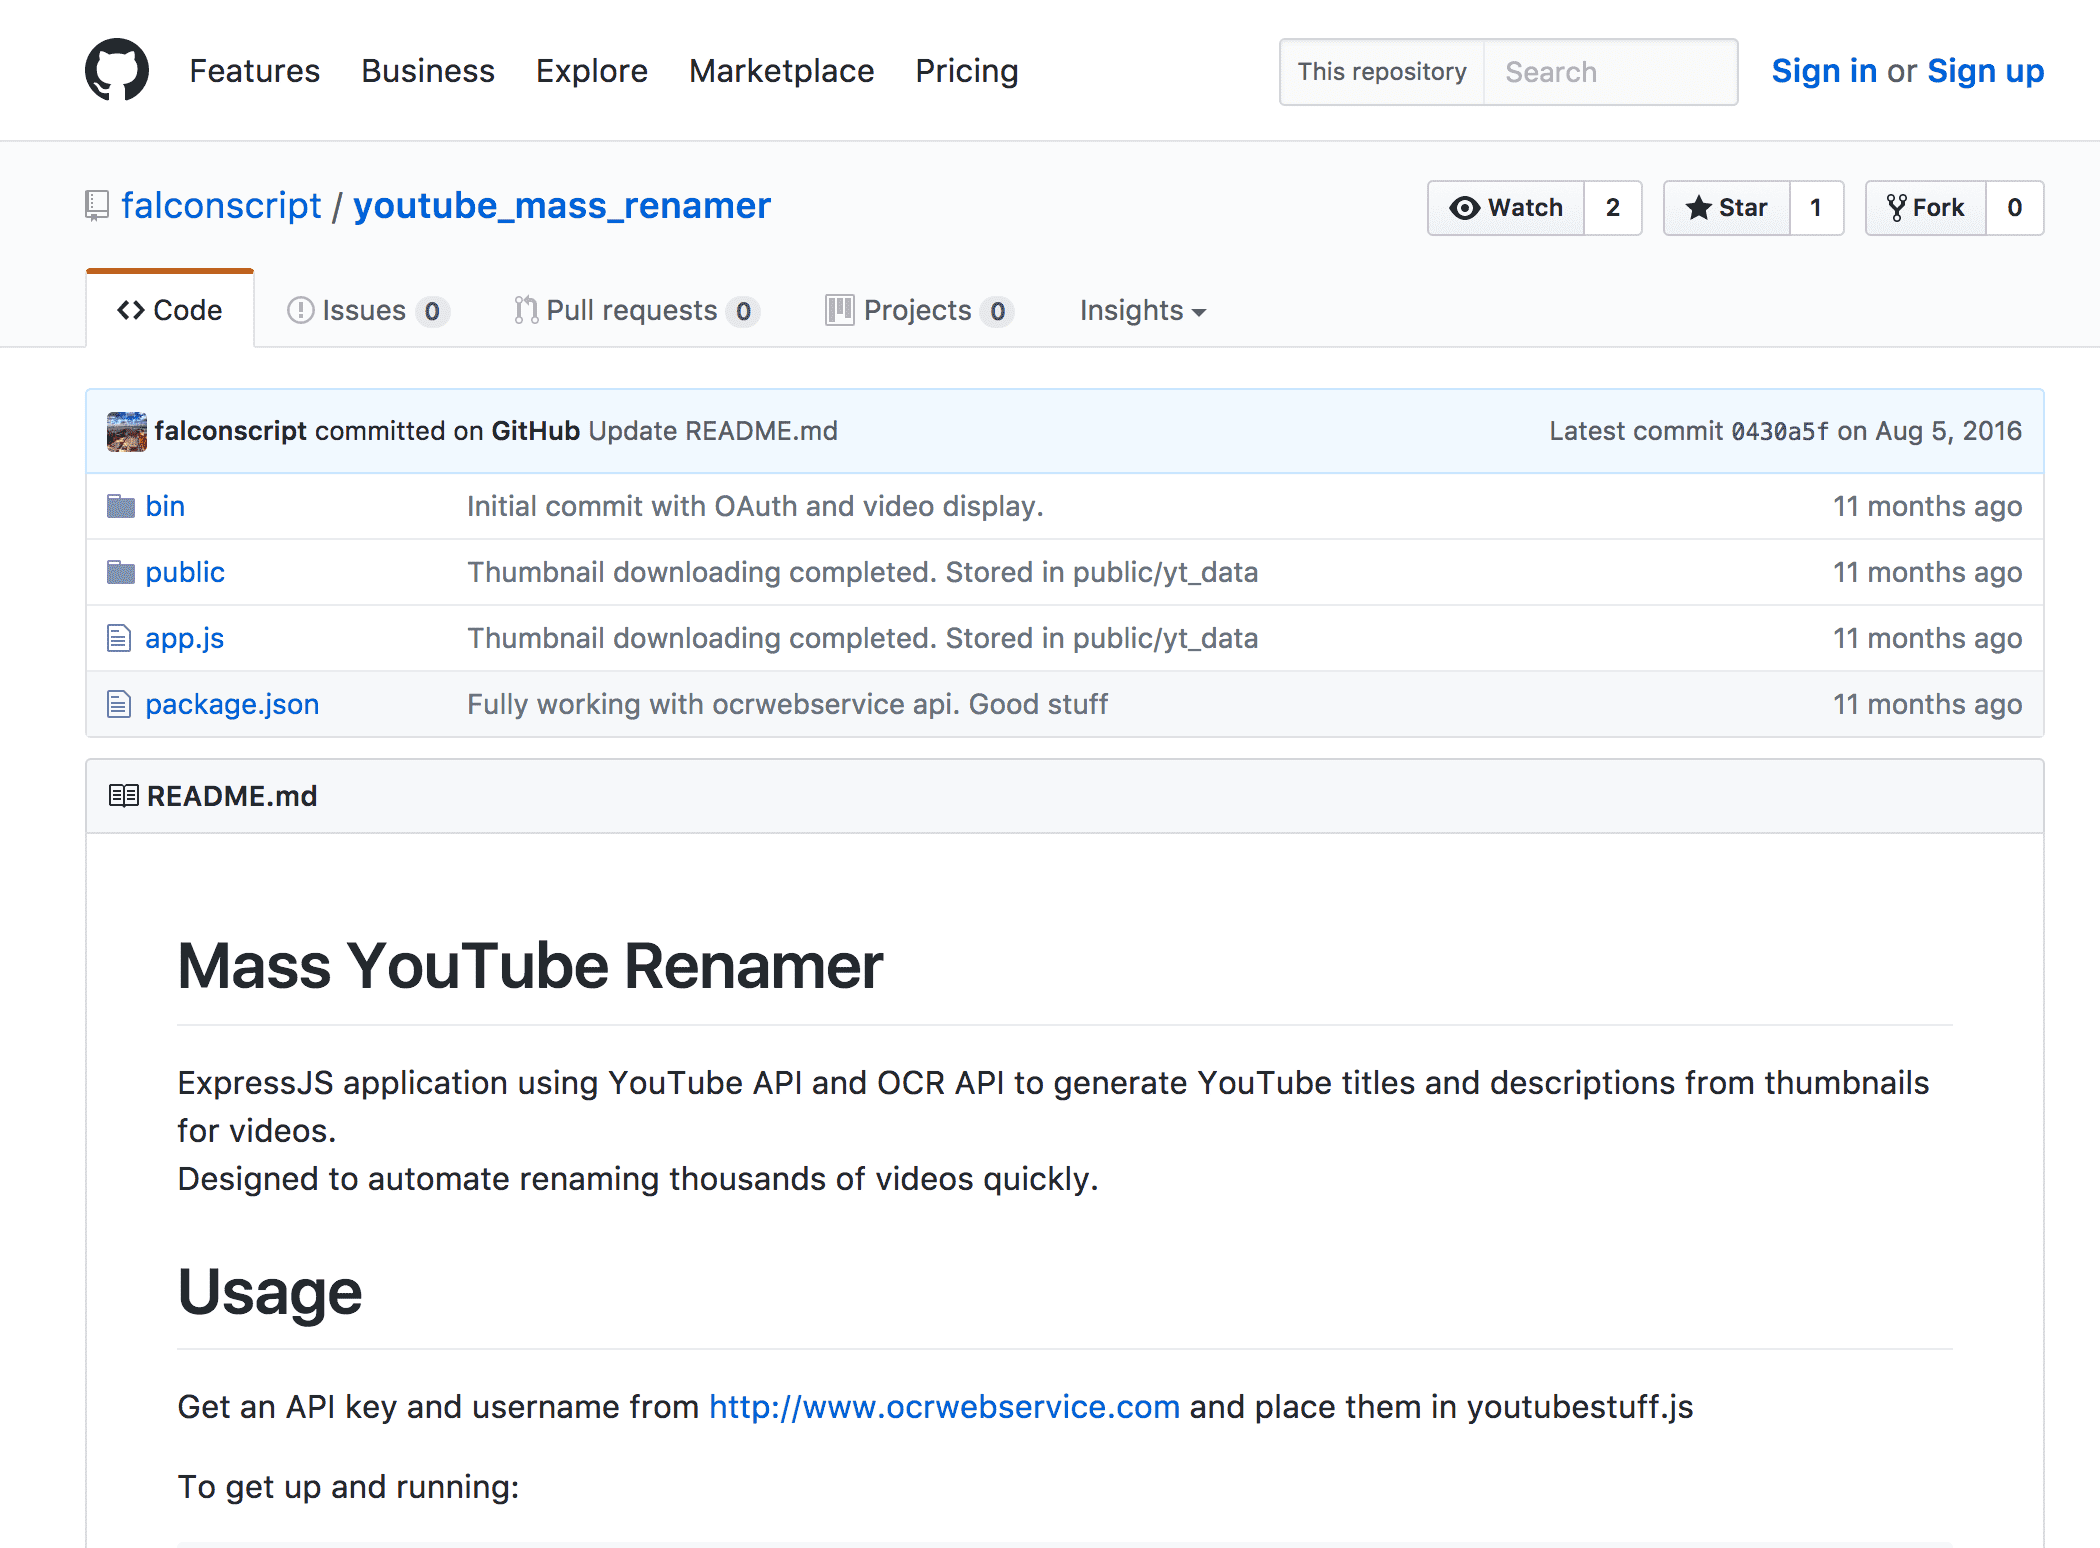Open the bin folder
Image resolution: width=2100 pixels, height=1548 pixels.
(165, 506)
